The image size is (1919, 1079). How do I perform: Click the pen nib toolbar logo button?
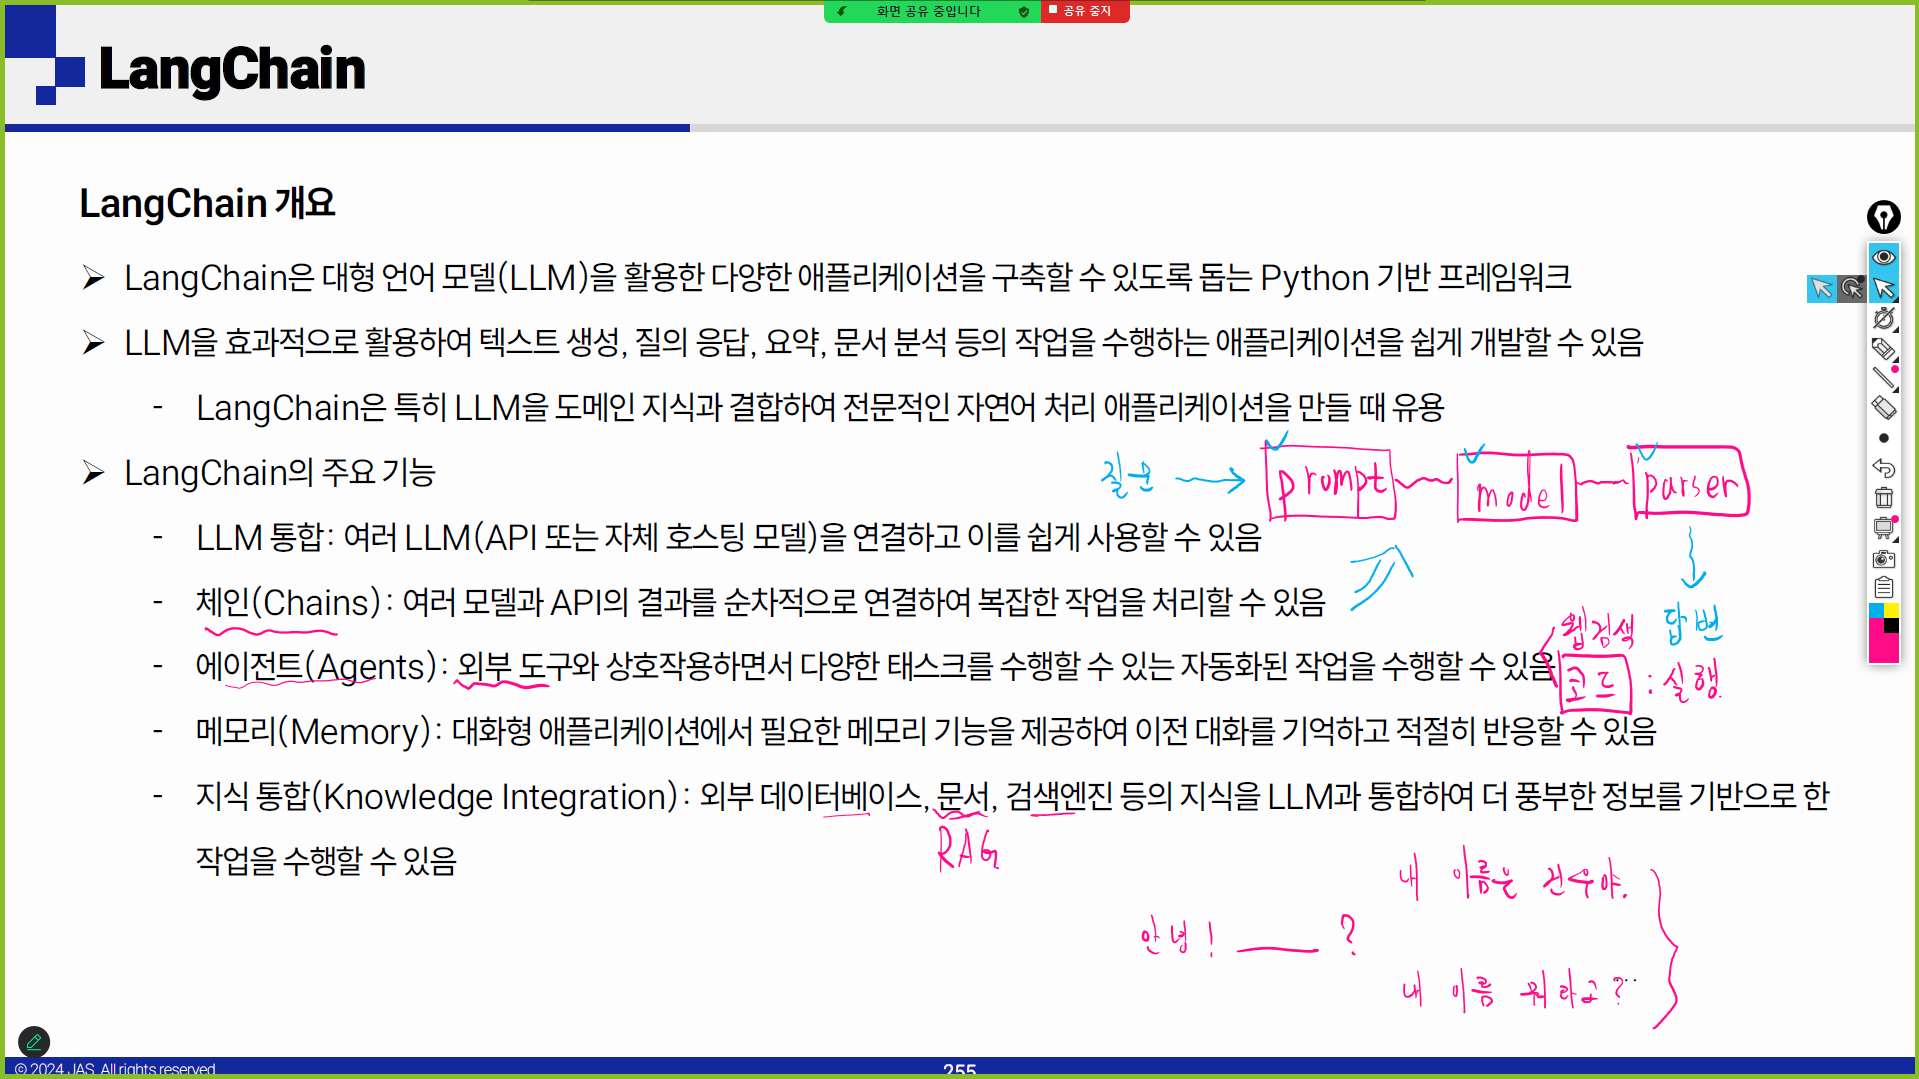(x=1883, y=217)
